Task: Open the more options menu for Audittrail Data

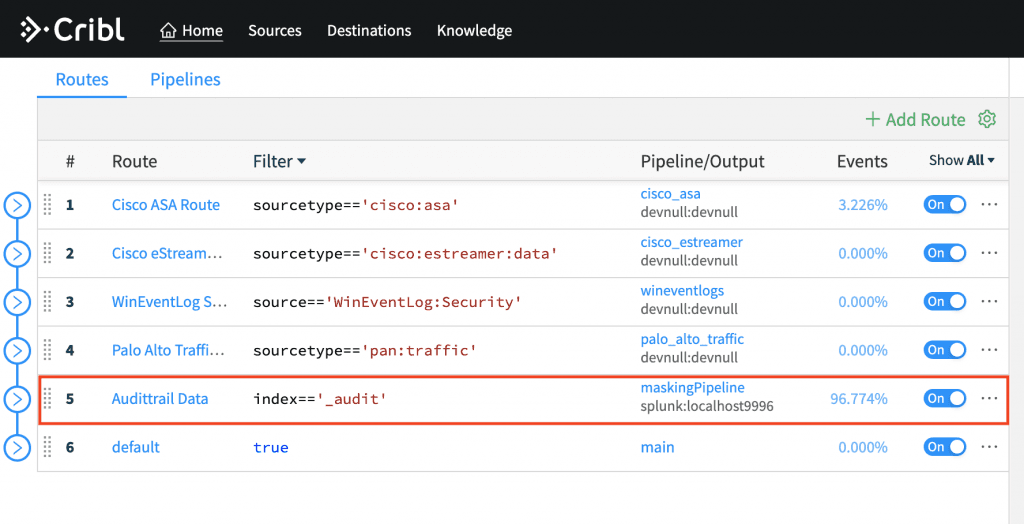Action: (x=989, y=398)
